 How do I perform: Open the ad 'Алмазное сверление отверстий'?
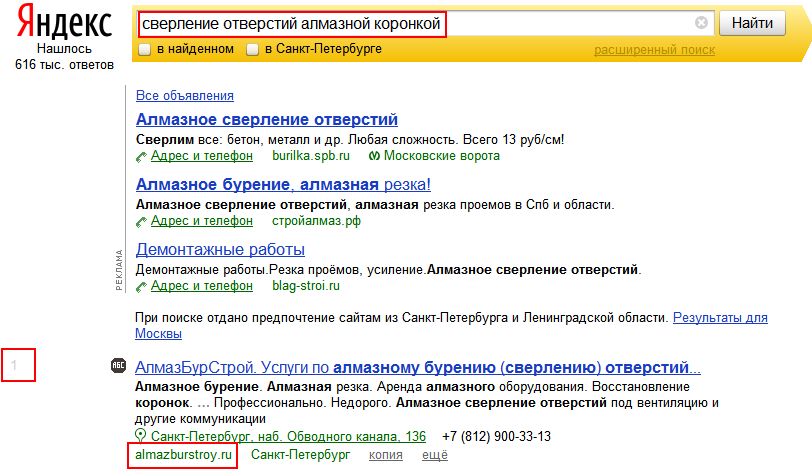point(267,119)
